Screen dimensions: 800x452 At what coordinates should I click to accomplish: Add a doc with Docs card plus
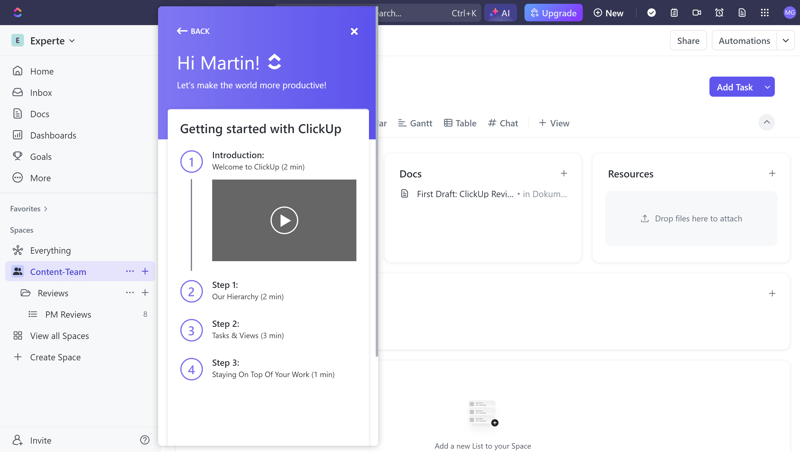tap(564, 173)
